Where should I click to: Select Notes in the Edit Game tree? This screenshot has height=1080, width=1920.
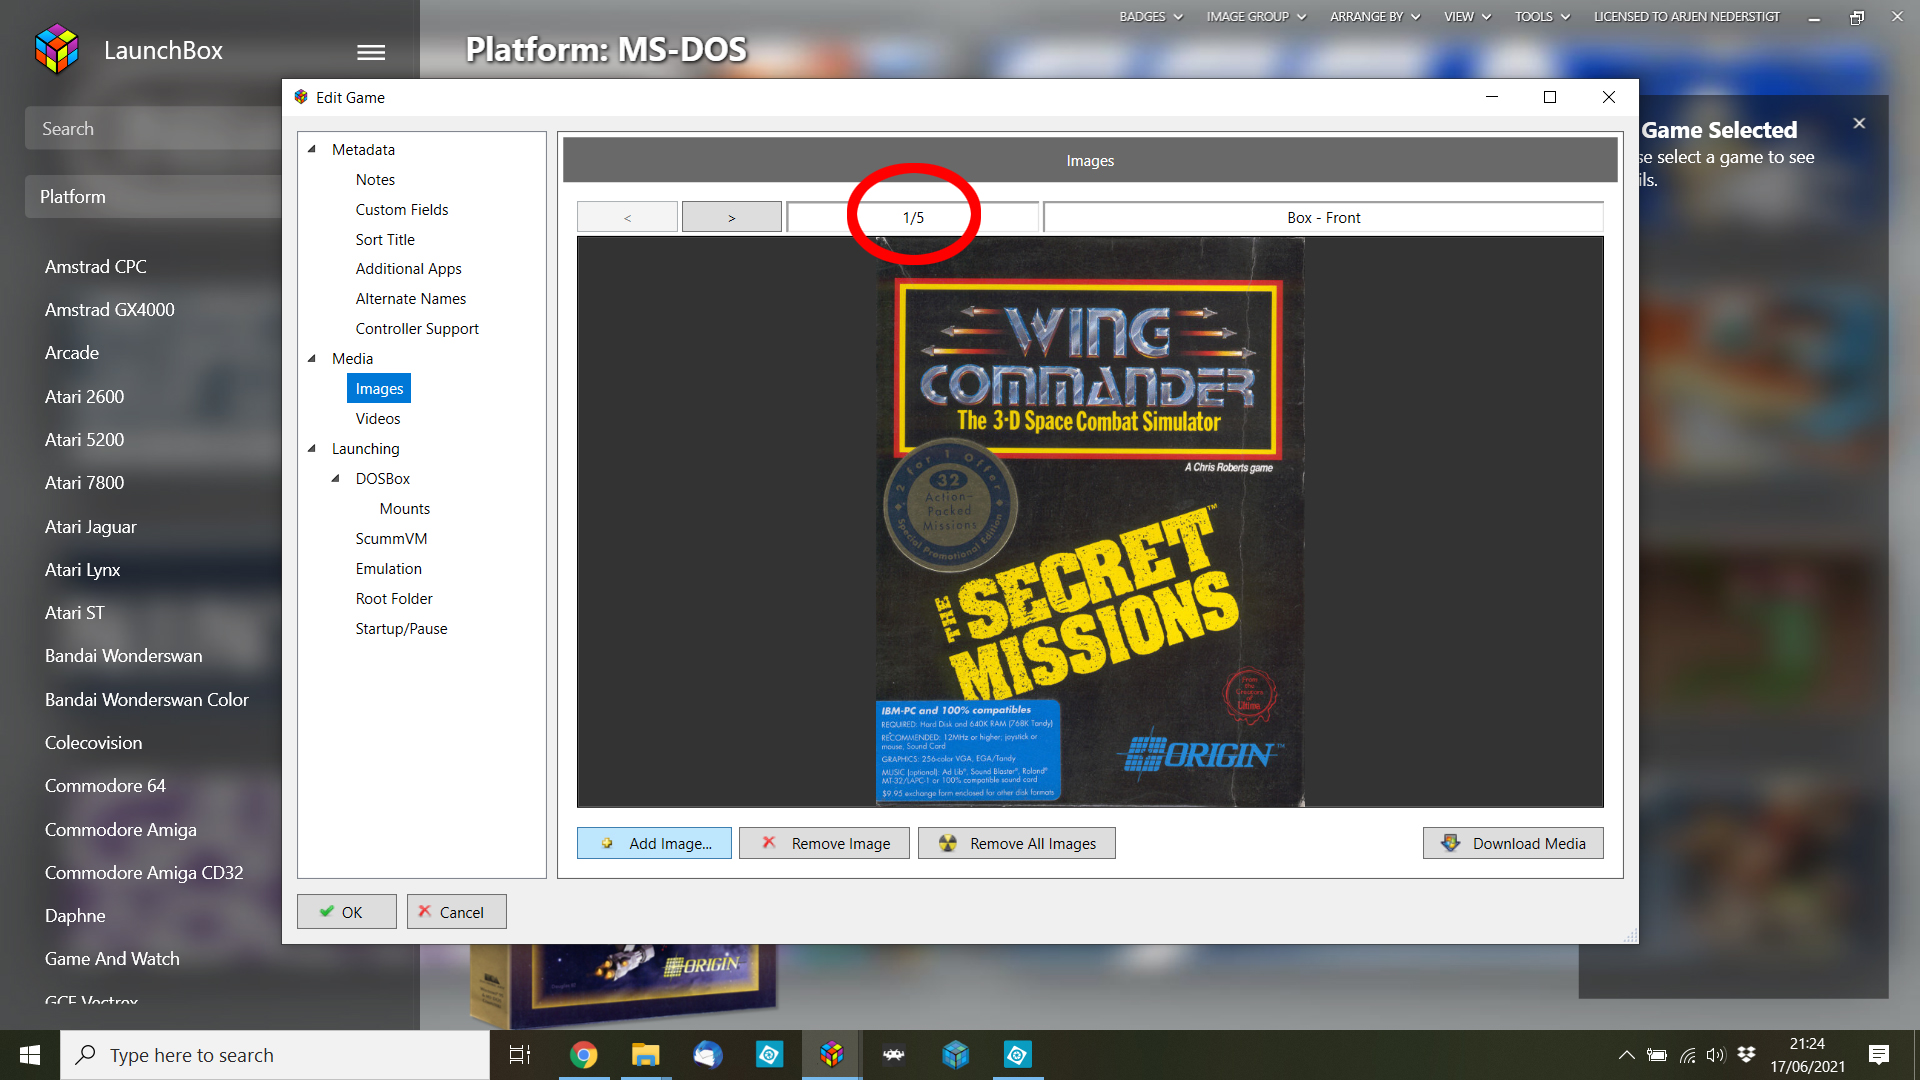(x=375, y=180)
